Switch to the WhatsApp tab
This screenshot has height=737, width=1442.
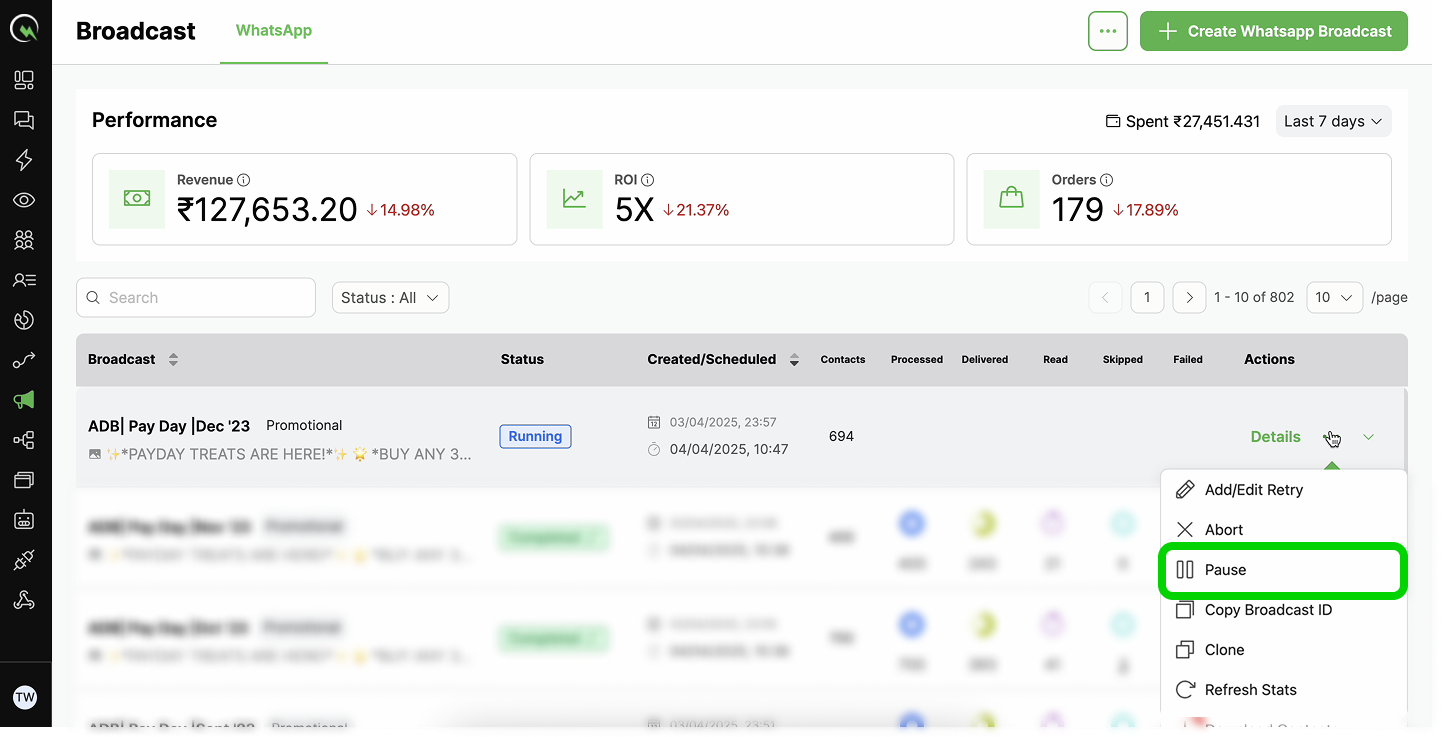click(273, 31)
